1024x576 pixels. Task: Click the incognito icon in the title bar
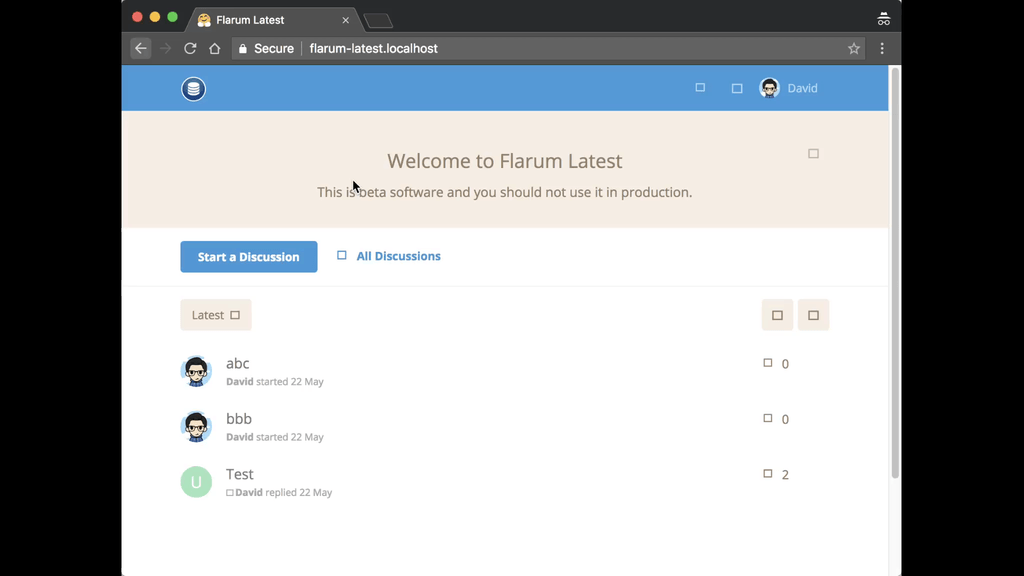884,19
